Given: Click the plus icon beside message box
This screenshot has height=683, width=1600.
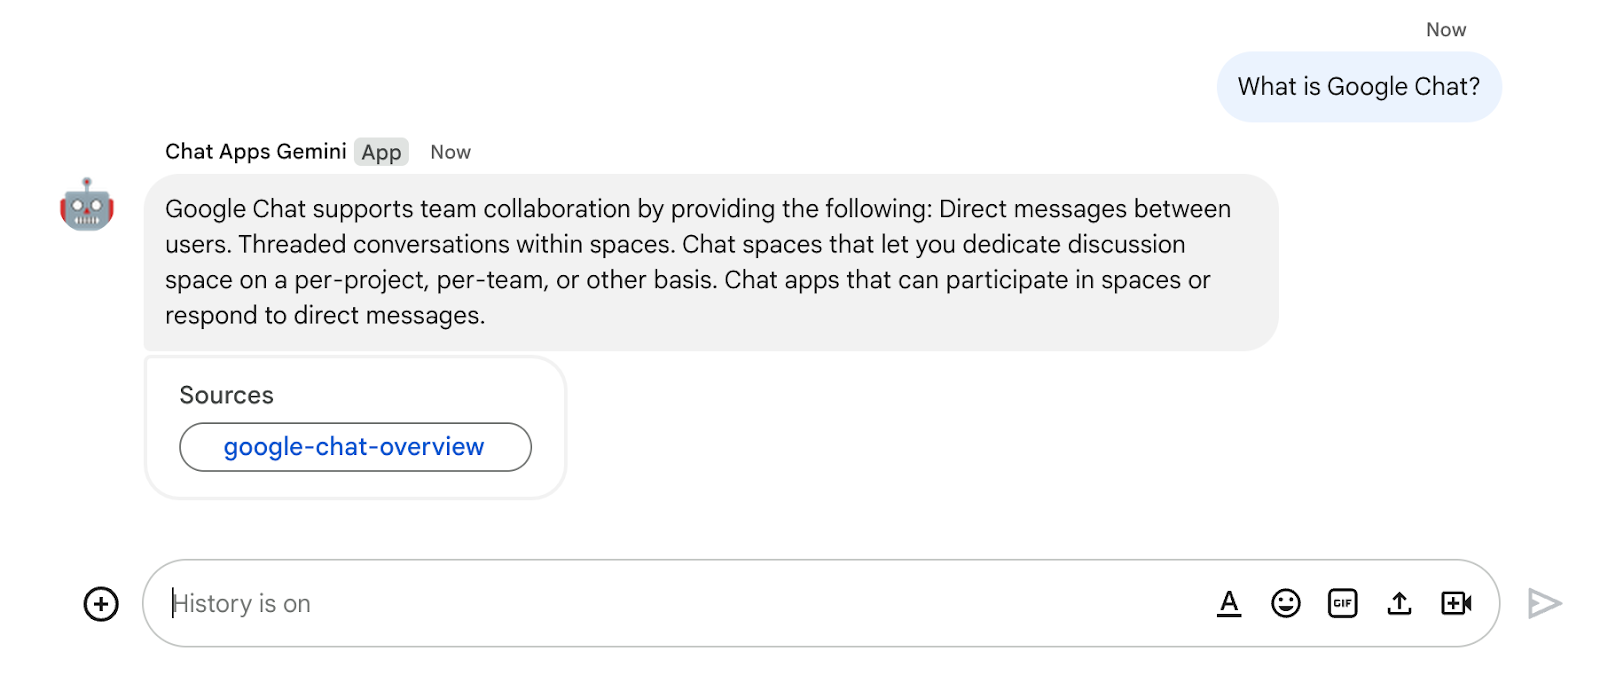Looking at the screenshot, I should 101,604.
